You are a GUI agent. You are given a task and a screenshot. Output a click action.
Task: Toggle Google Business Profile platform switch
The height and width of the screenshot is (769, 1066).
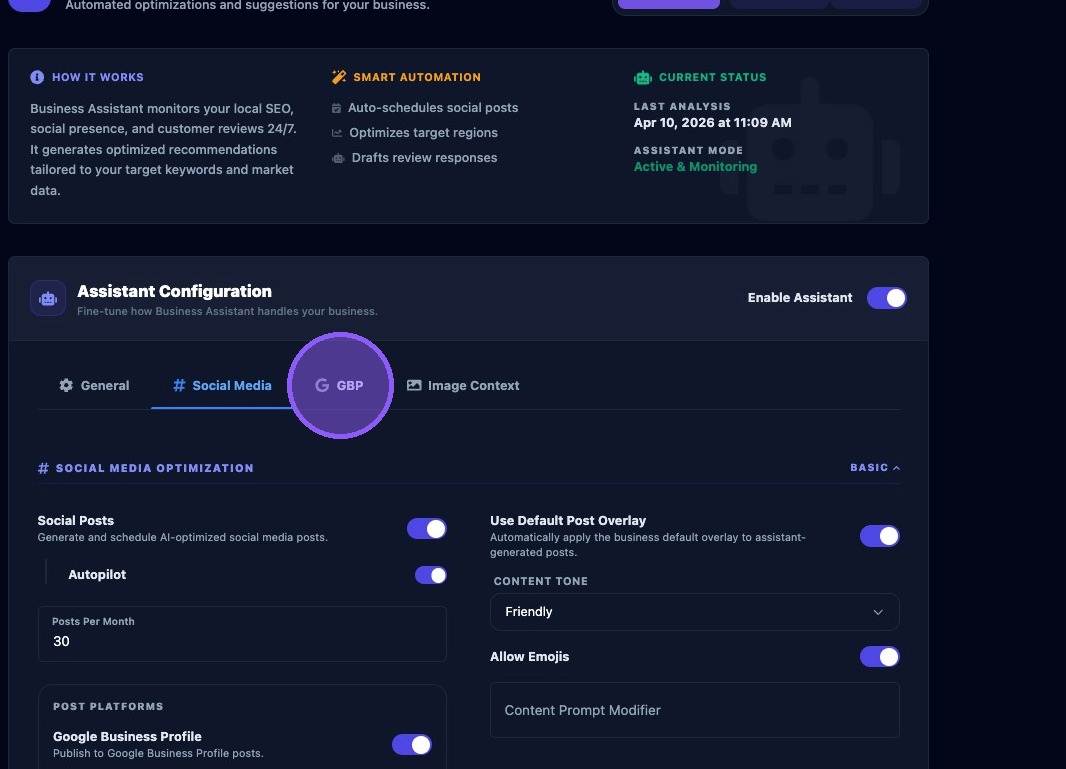click(412, 745)
